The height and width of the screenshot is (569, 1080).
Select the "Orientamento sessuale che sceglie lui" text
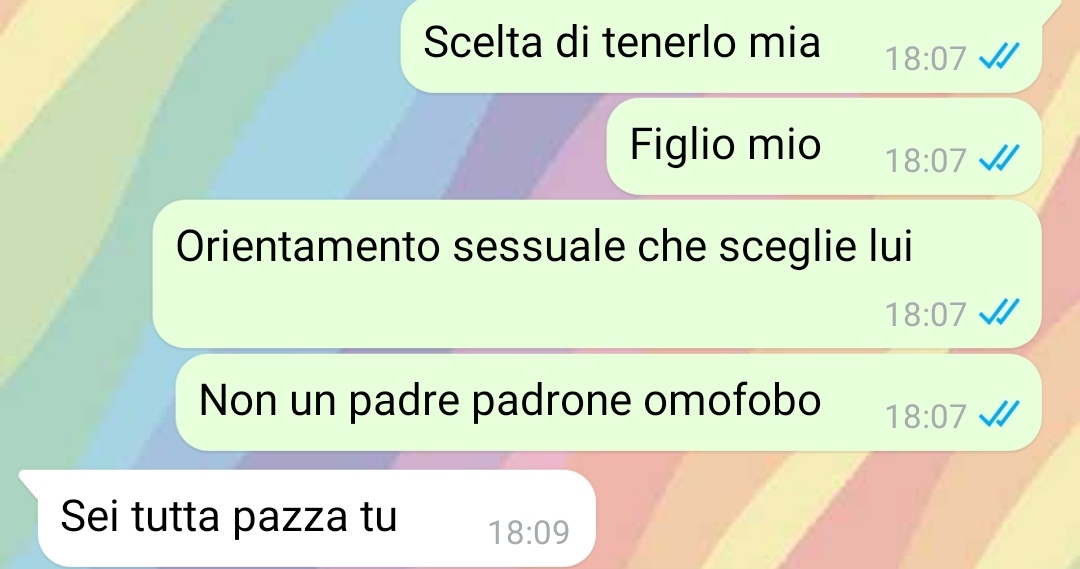click(x=544, y=246)
